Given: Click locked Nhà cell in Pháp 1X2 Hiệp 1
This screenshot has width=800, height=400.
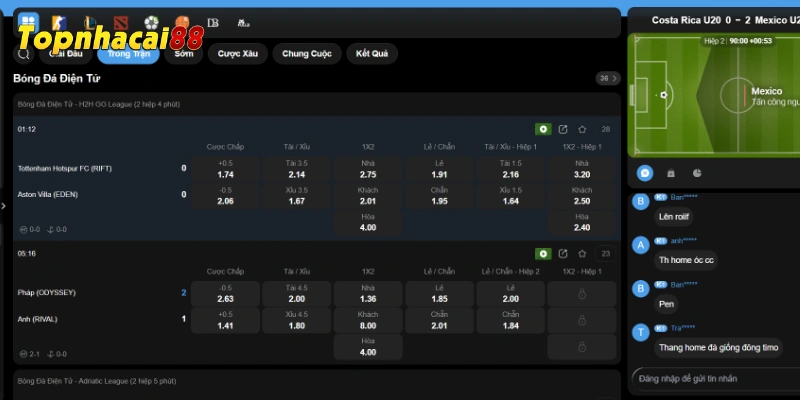Looking at the screenshot, I should coord(582,294).
